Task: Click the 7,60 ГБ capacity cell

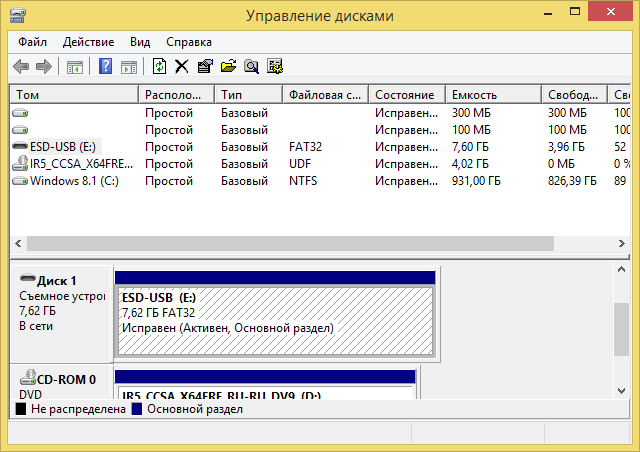Action: coord(470,147)
